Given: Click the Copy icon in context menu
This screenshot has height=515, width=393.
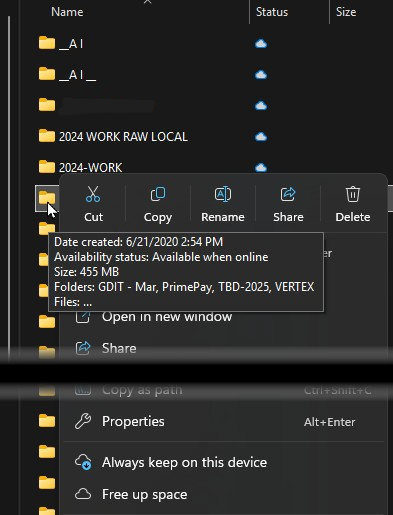Looking at the screenshot, I should pyautogui.click(x=158, y=194).
